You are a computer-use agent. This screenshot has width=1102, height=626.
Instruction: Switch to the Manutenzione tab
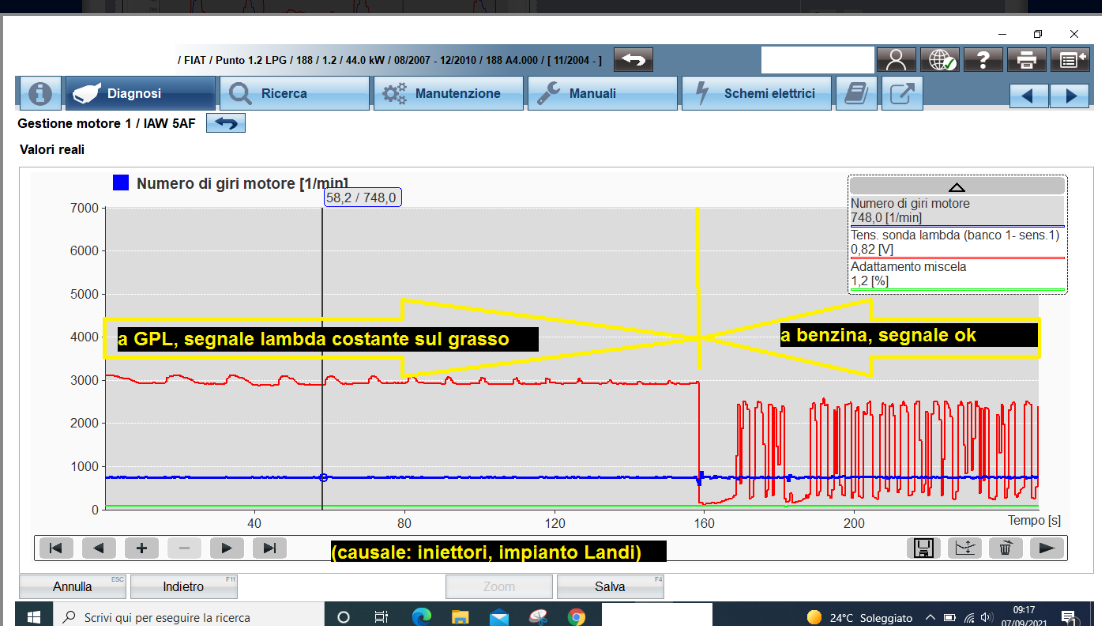[x=447, y=94]
